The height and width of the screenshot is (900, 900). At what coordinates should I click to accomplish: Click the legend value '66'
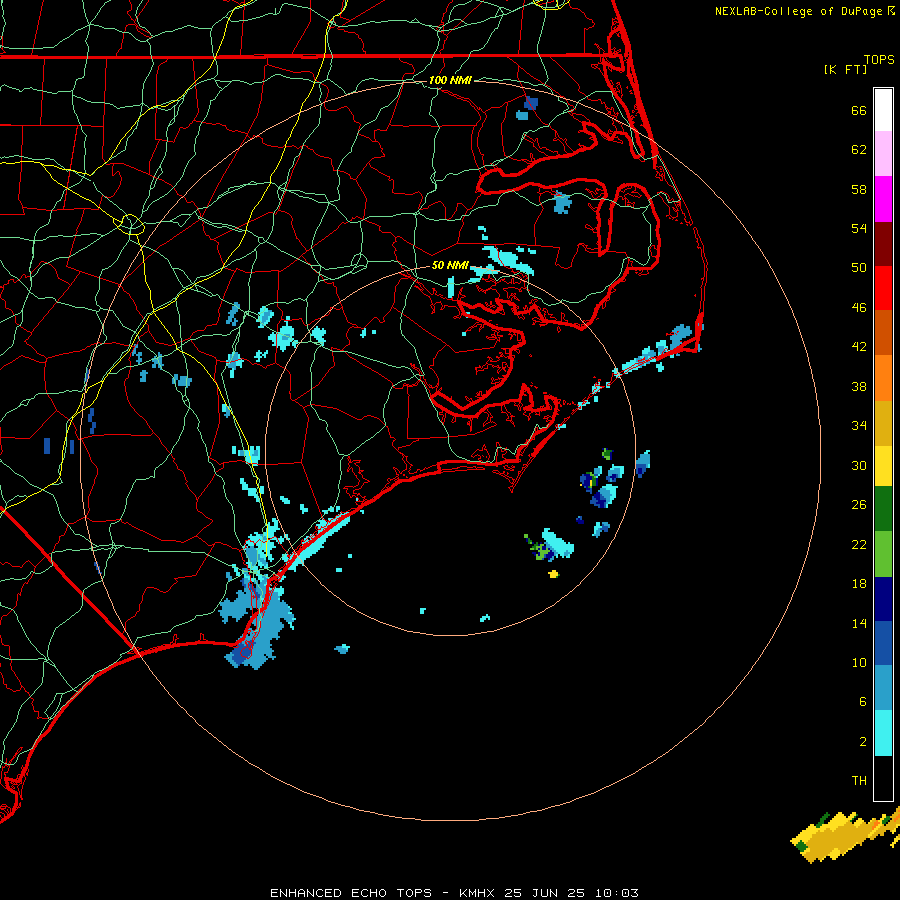(x=859, y=110)
